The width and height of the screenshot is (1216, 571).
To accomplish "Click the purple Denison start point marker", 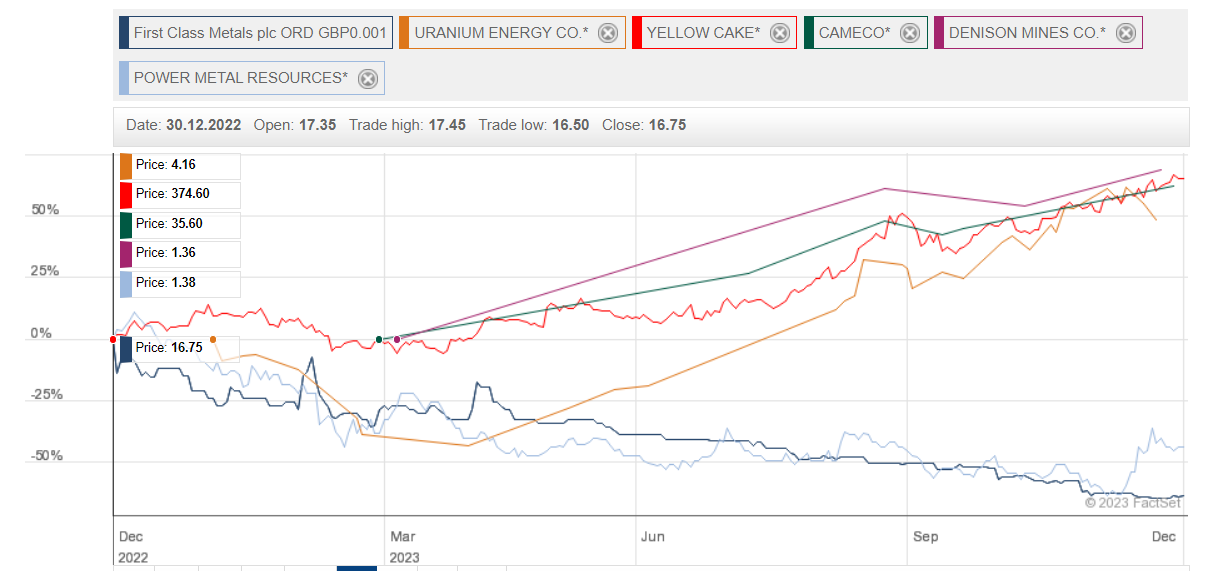I will pyautogui.click(x=397, y=339).
